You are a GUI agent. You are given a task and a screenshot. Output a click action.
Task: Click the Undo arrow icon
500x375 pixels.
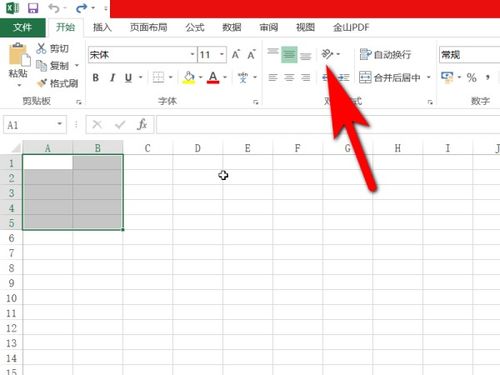(54, 8)
